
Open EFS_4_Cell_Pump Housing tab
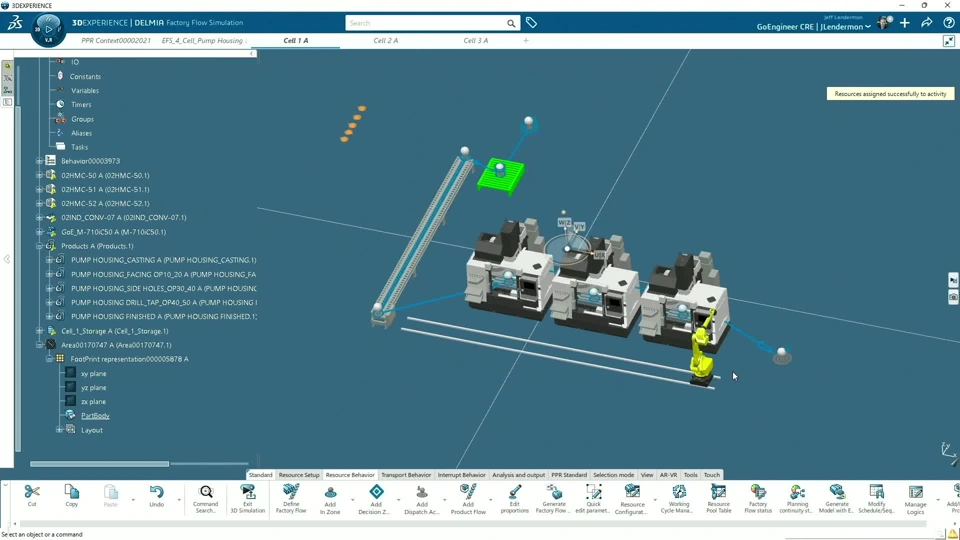pos(203,40)
